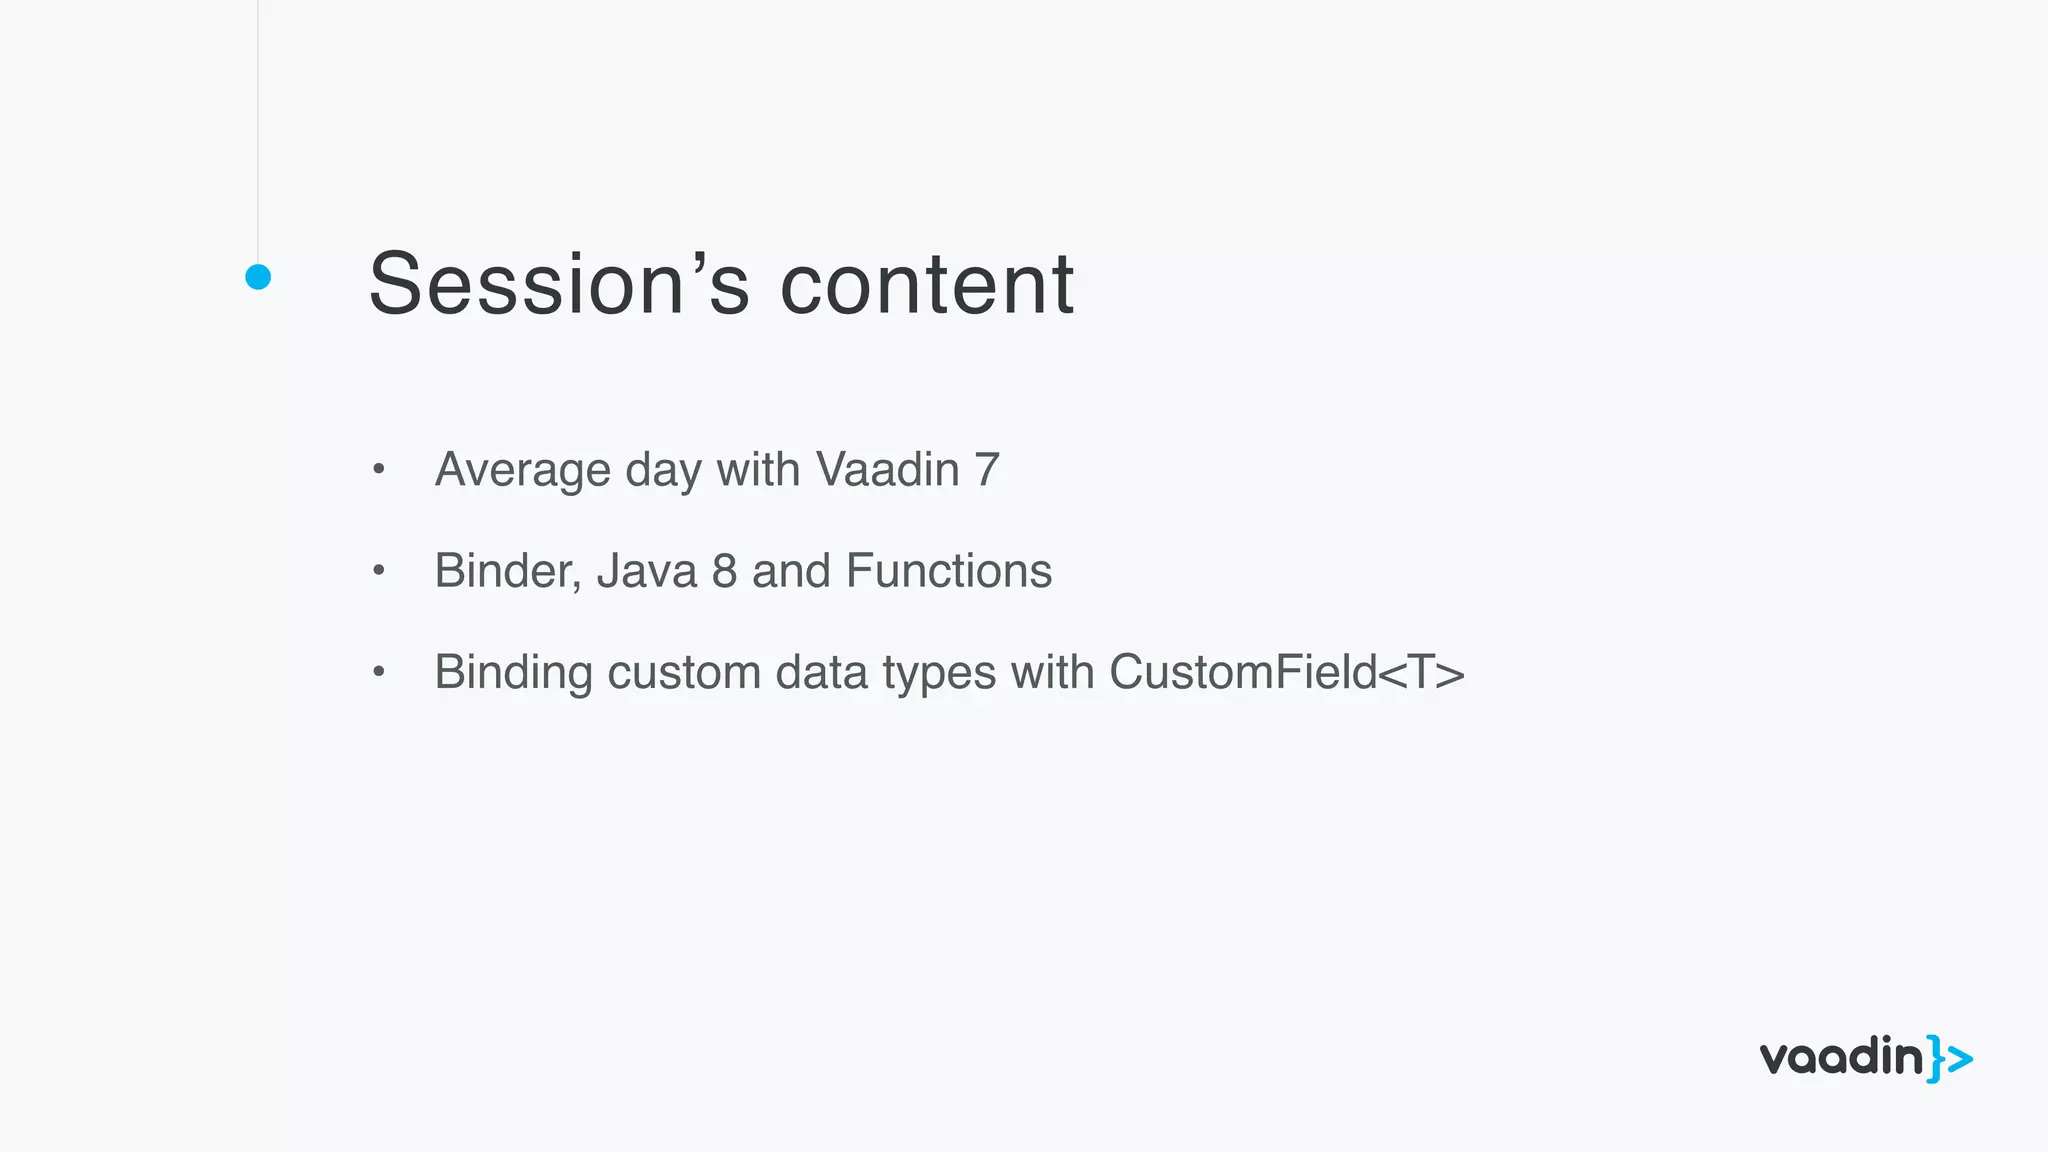Viewport: 2048px width, 1152px height.
Task: Click the bullet dot before 'Binding custom data'
Action: click(x=378, y=671)
